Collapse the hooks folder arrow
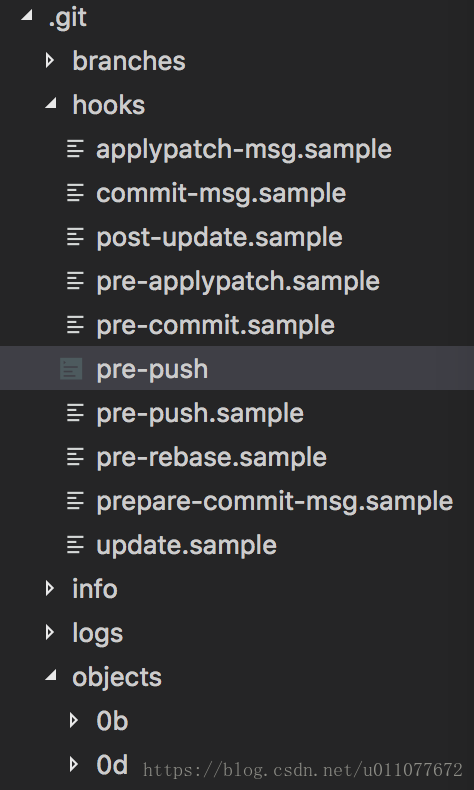474x790 pixels. 50,103
